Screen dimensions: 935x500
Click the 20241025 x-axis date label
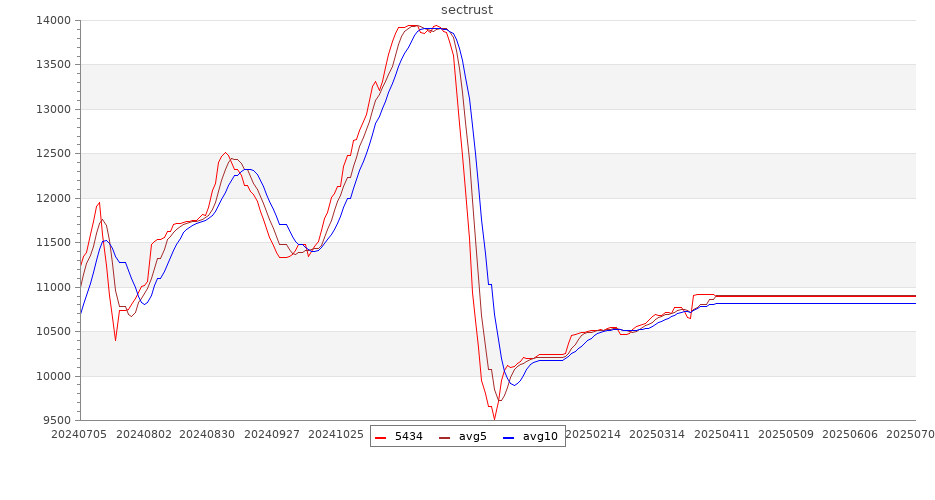336,435
